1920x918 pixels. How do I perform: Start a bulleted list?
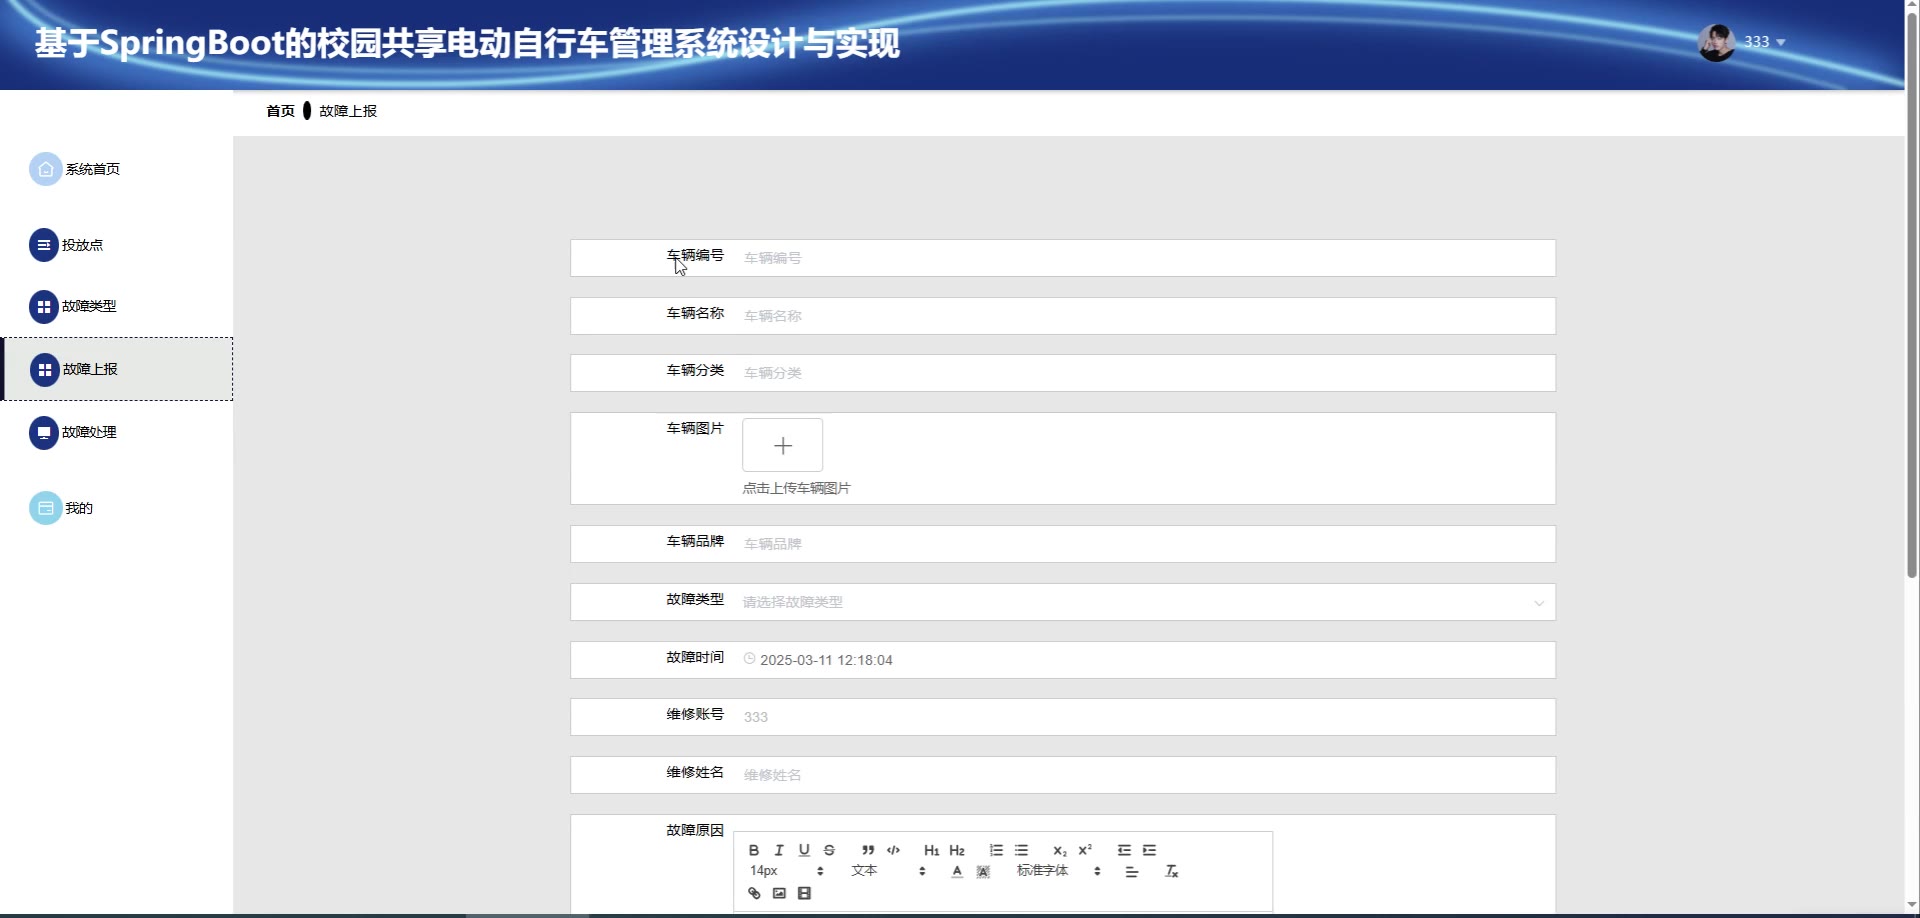[1021, 850]
